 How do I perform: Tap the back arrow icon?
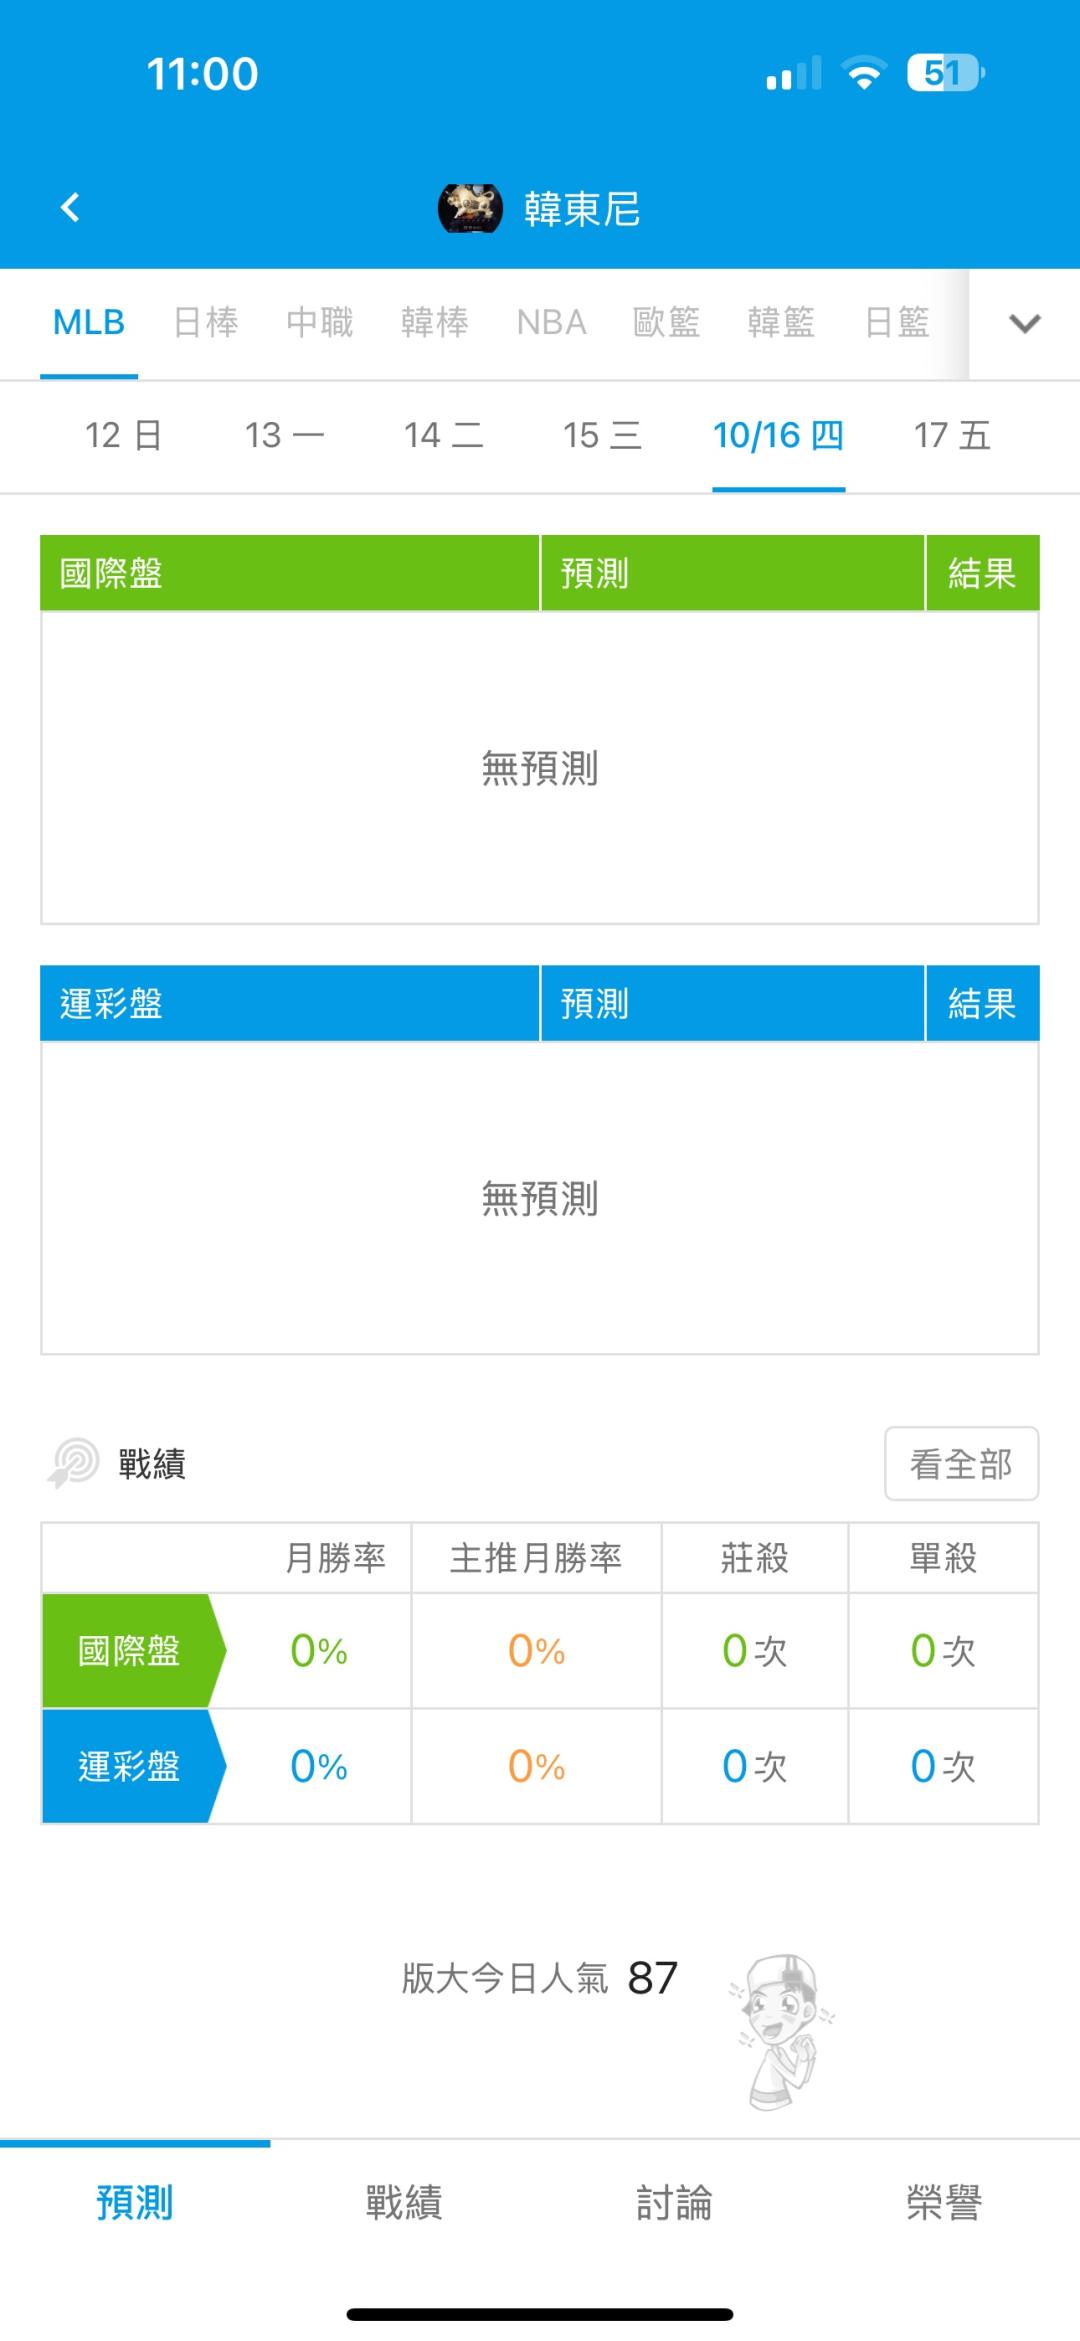(x=70, y=208)
